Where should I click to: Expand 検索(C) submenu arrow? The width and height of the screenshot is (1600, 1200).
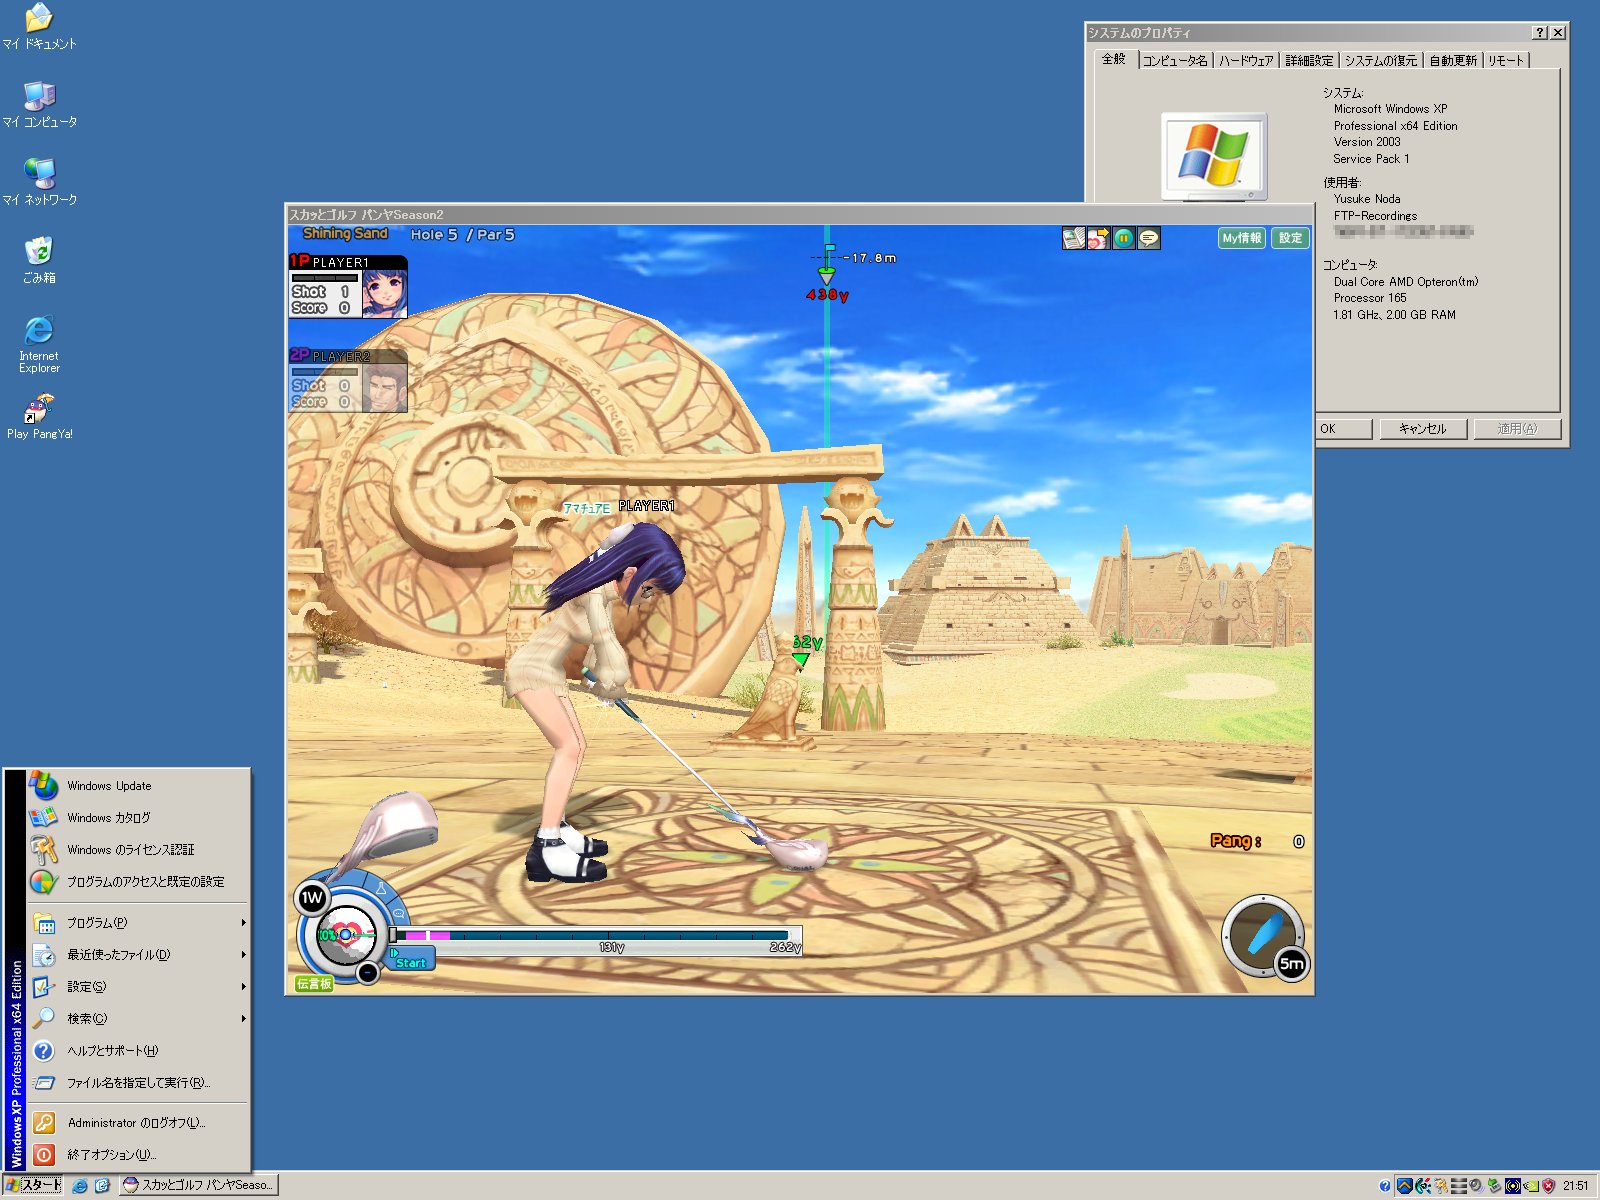pyautogui.click(x=243, y=1019)
